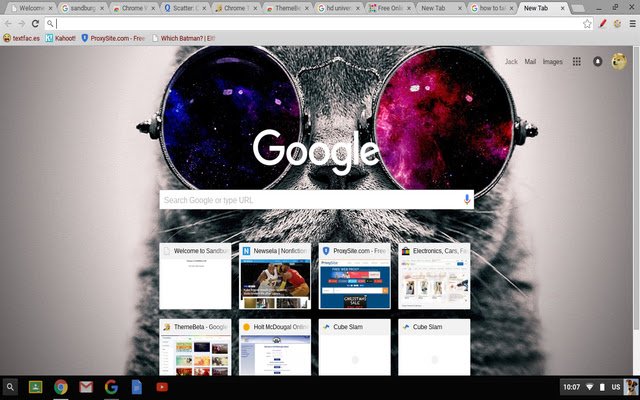
Task: Open the Google account avatar
Action: click(x=619, y=62)
